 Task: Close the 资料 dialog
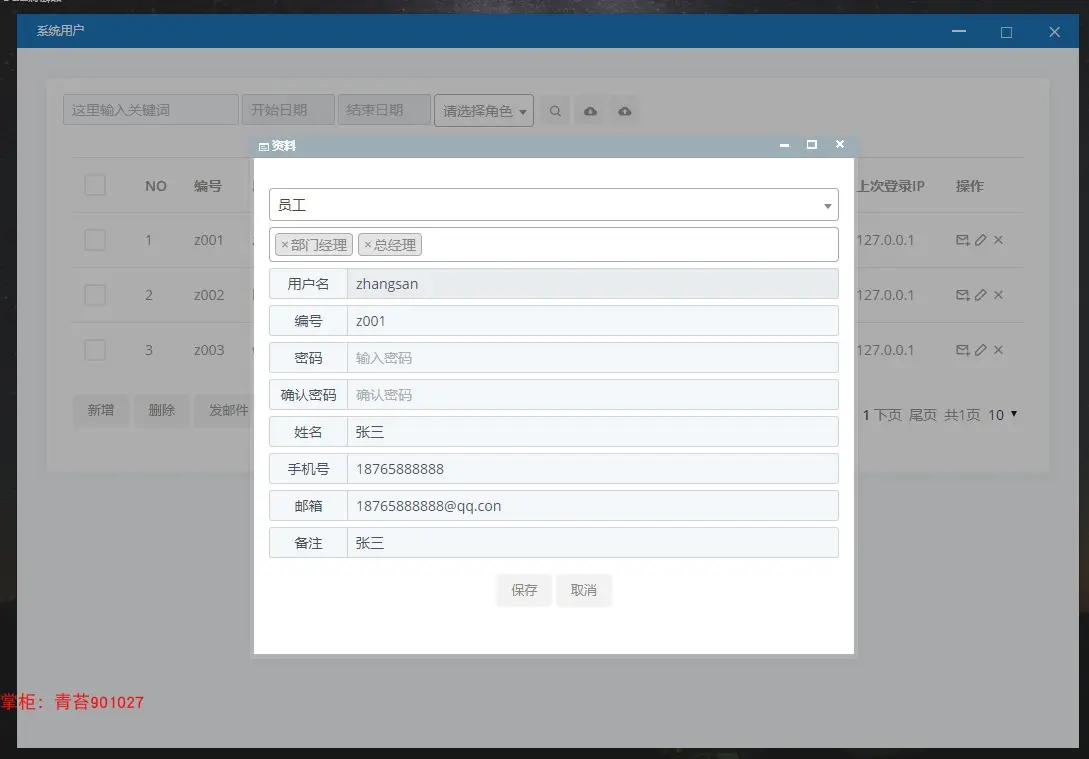point(840,144)
